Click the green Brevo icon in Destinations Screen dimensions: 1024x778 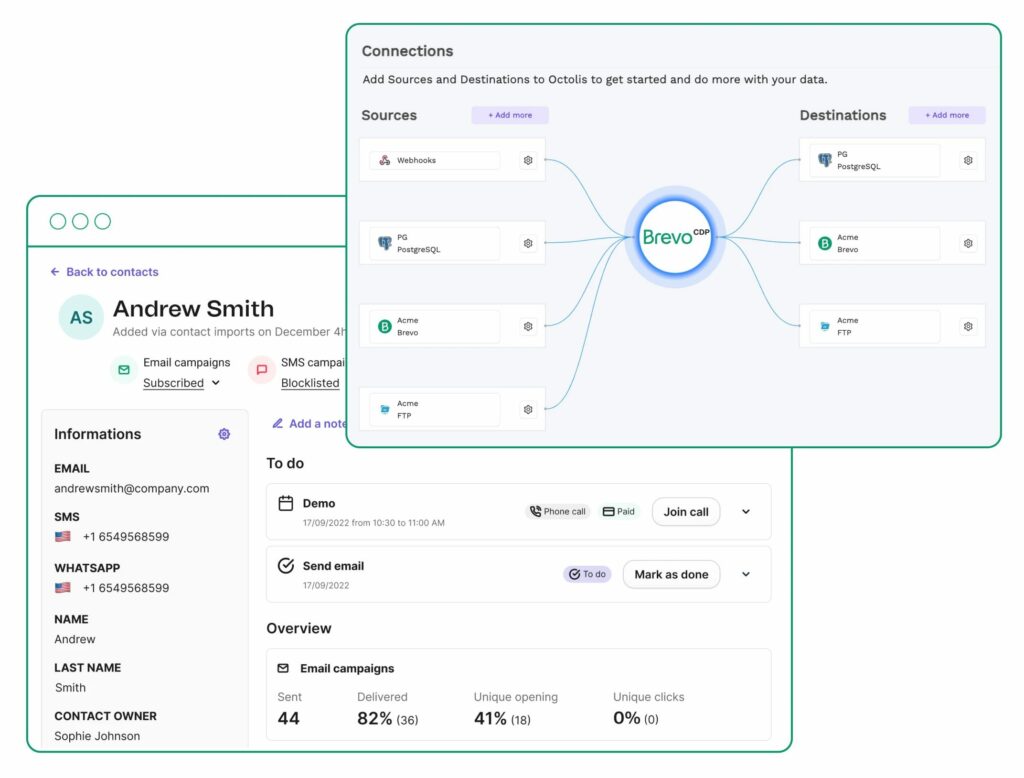click(x=825, y=243)
